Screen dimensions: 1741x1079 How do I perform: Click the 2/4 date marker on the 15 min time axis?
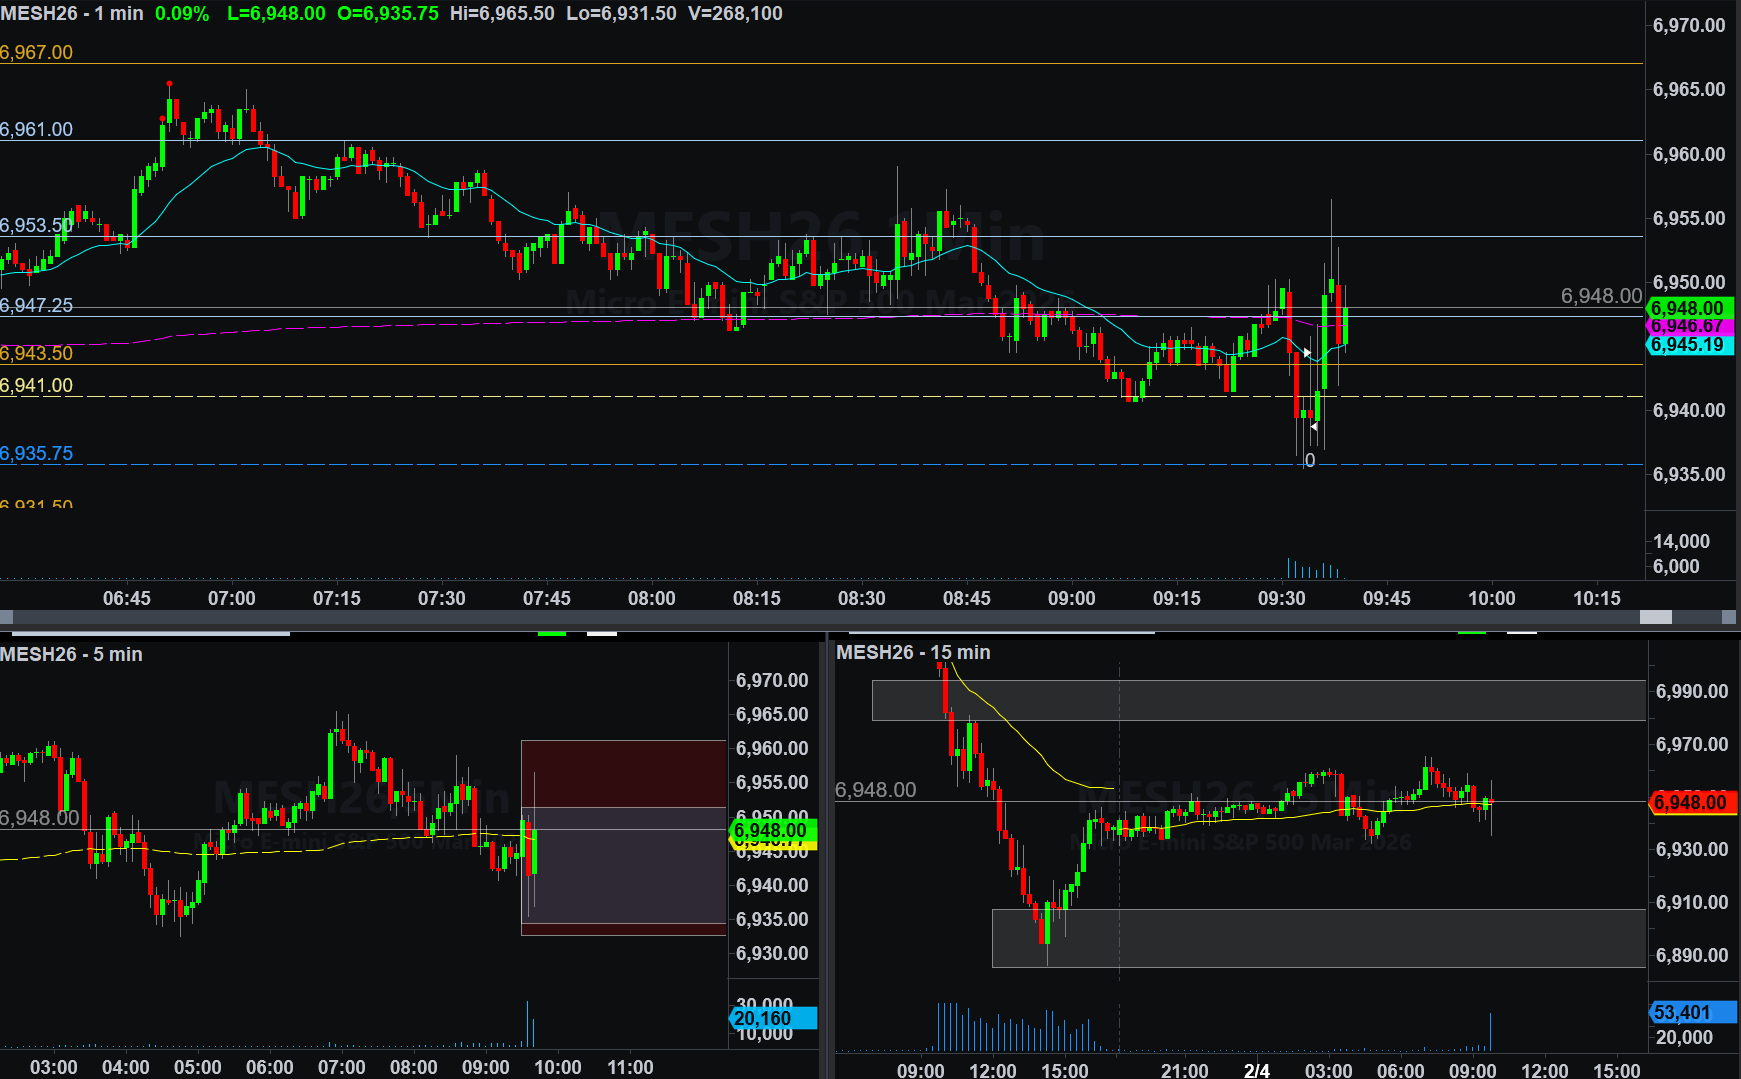[1257, 1070]
